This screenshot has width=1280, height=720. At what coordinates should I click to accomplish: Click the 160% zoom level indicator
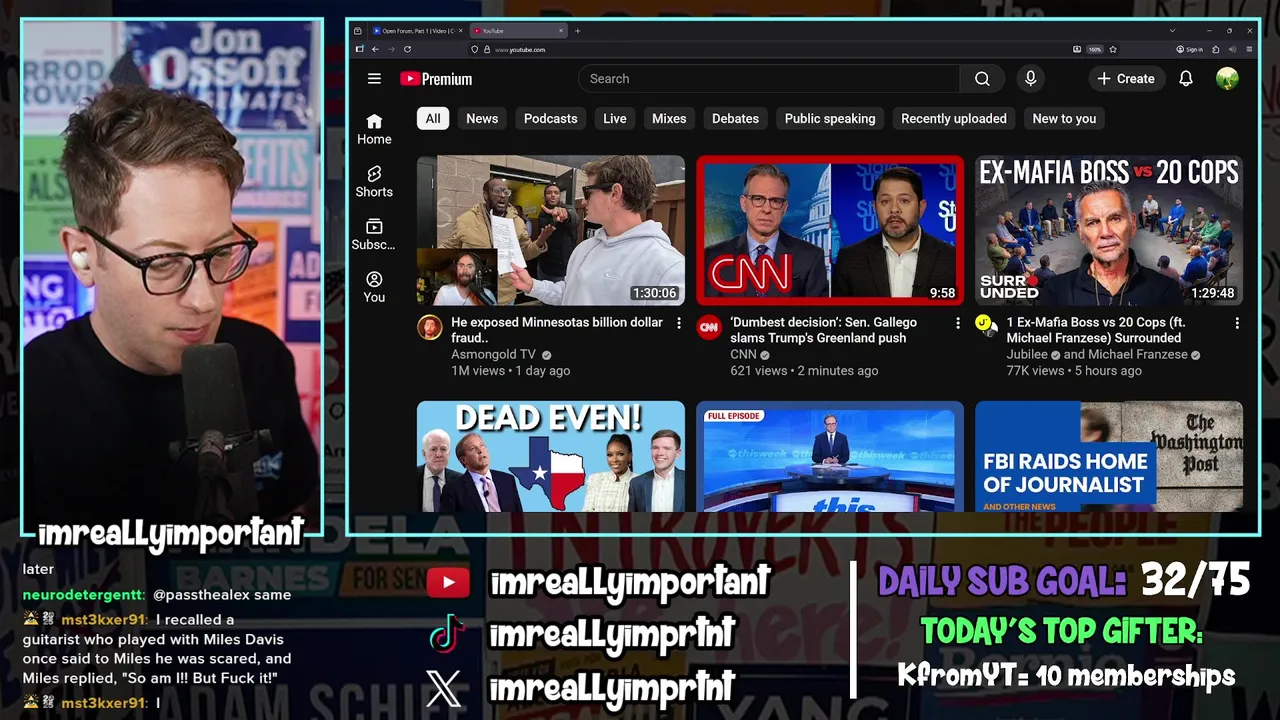click(1094, 49)
